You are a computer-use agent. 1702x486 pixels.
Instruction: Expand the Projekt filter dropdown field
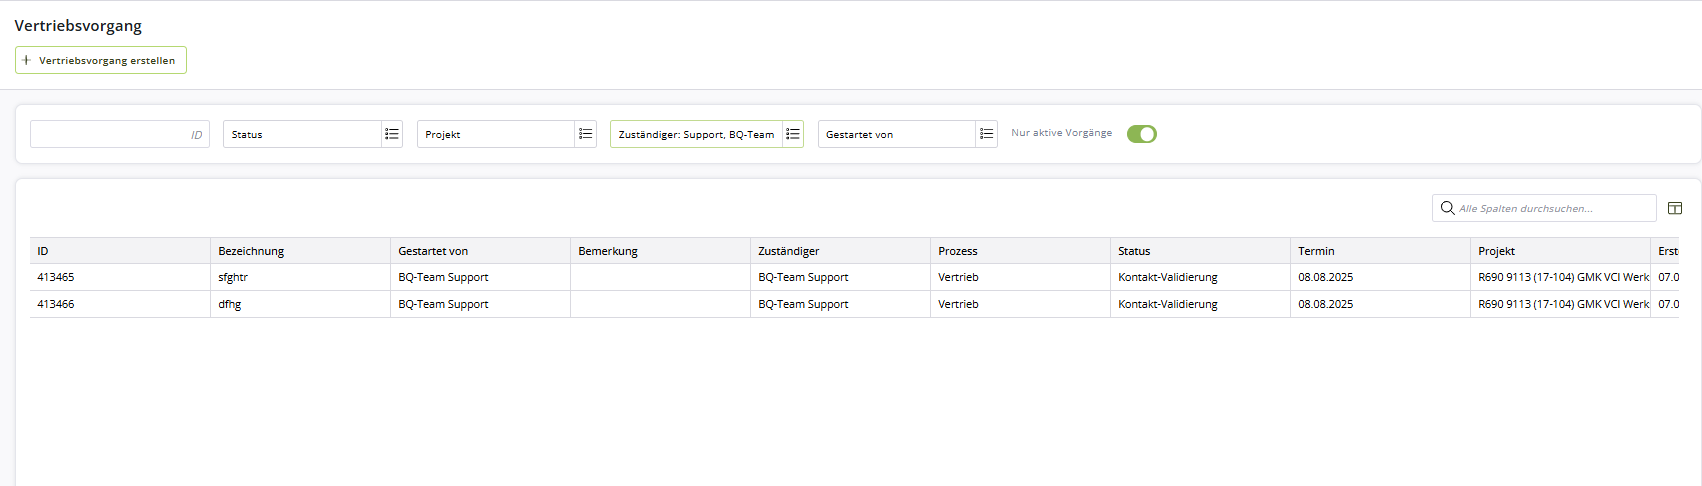click(496, 134)
